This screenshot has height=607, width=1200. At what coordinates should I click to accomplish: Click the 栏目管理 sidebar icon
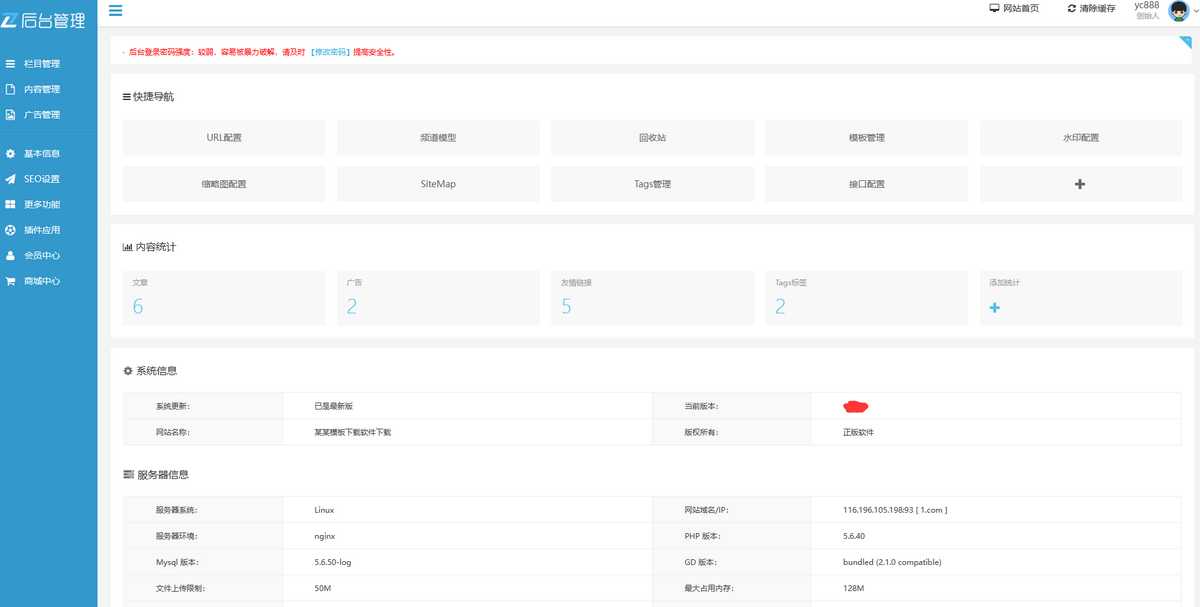click(x=10, y=64)
